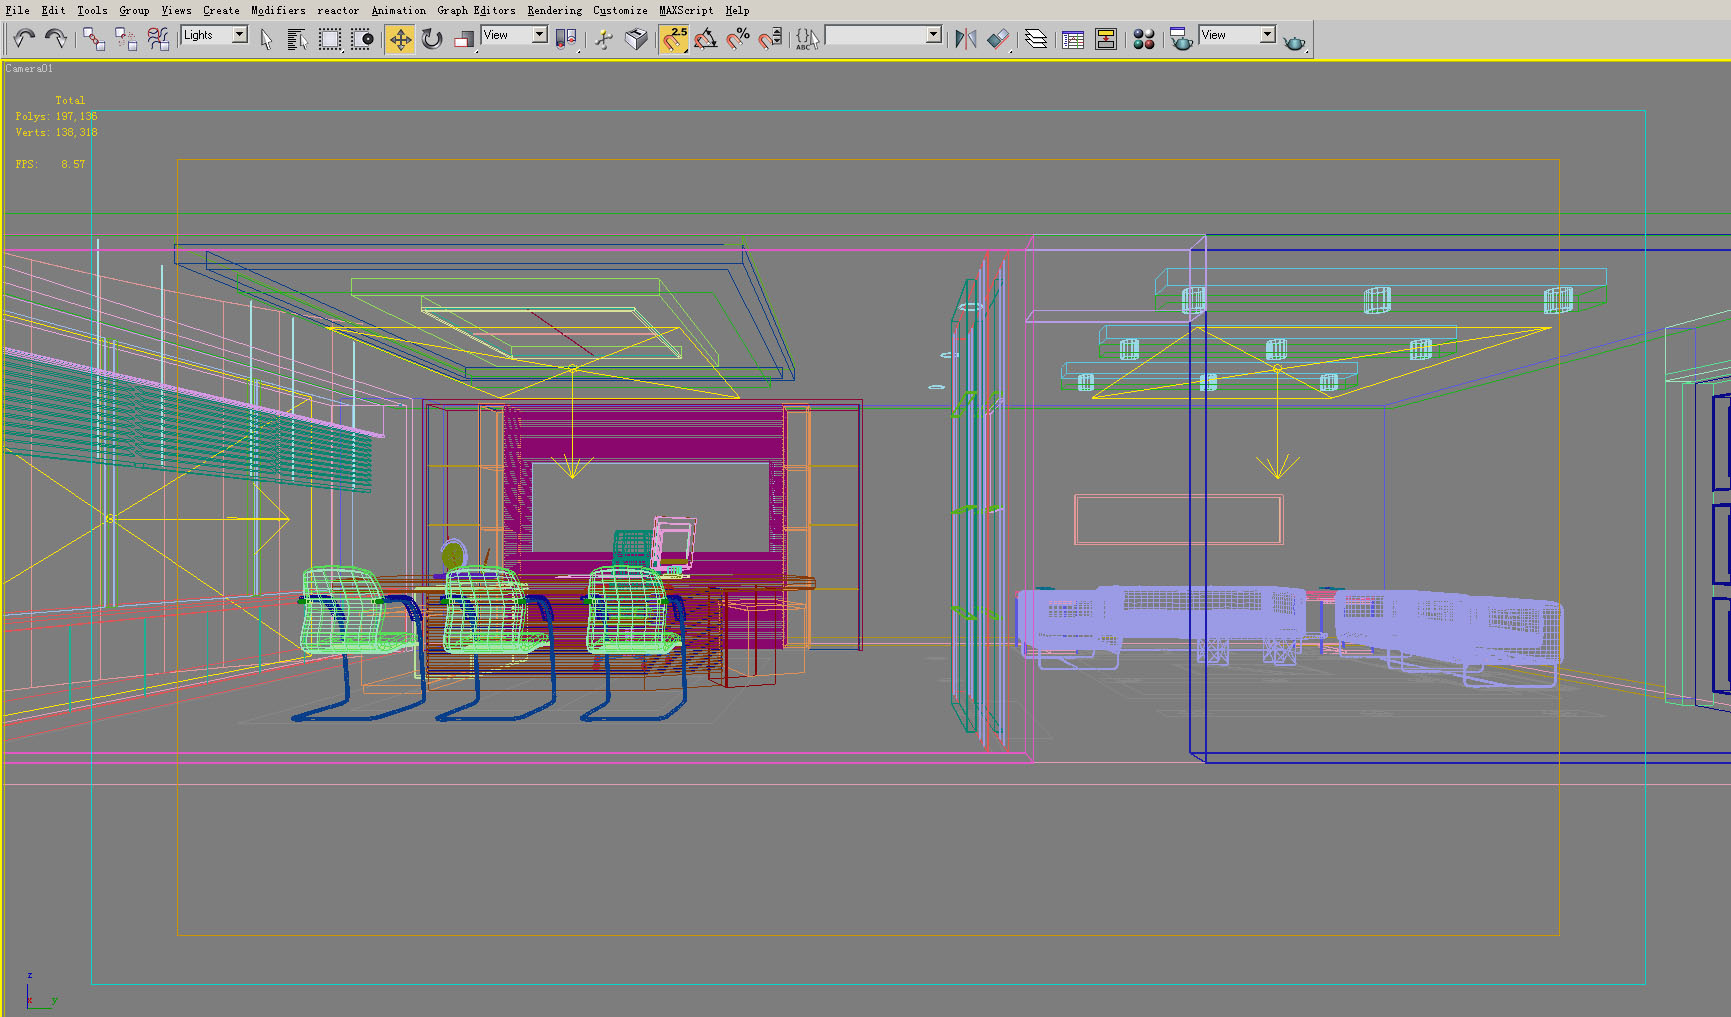Screen dimensions: 1731x1017
Task: Open the Help menu
Action: (737, 10)
